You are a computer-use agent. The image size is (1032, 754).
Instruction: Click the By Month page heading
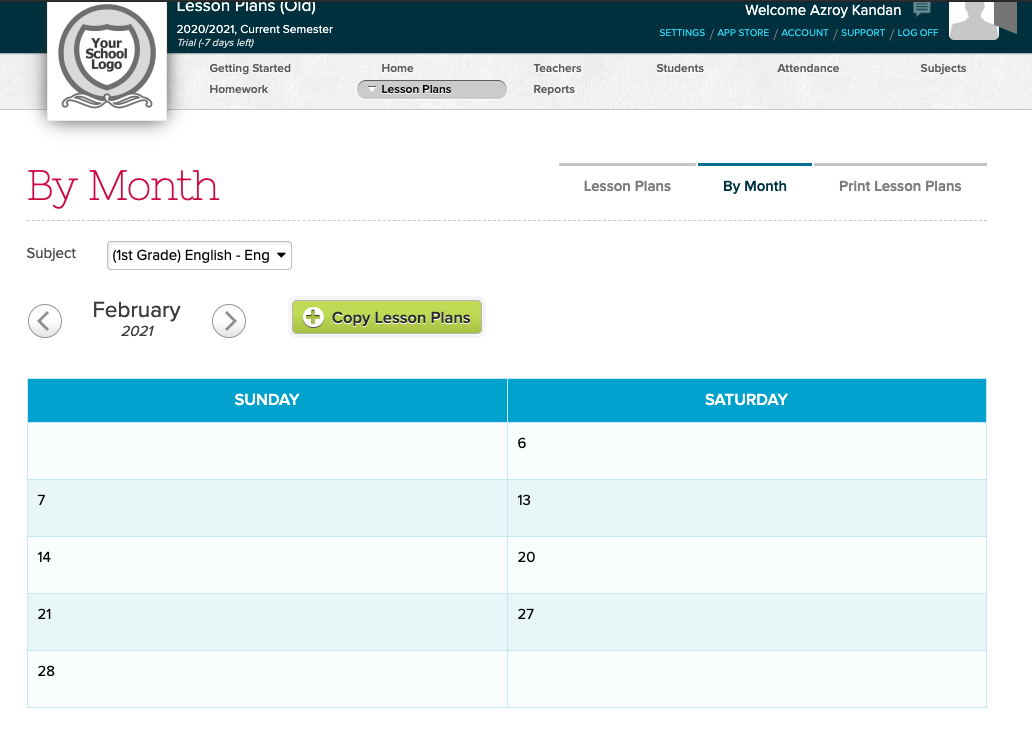click(x=123, y=186)
